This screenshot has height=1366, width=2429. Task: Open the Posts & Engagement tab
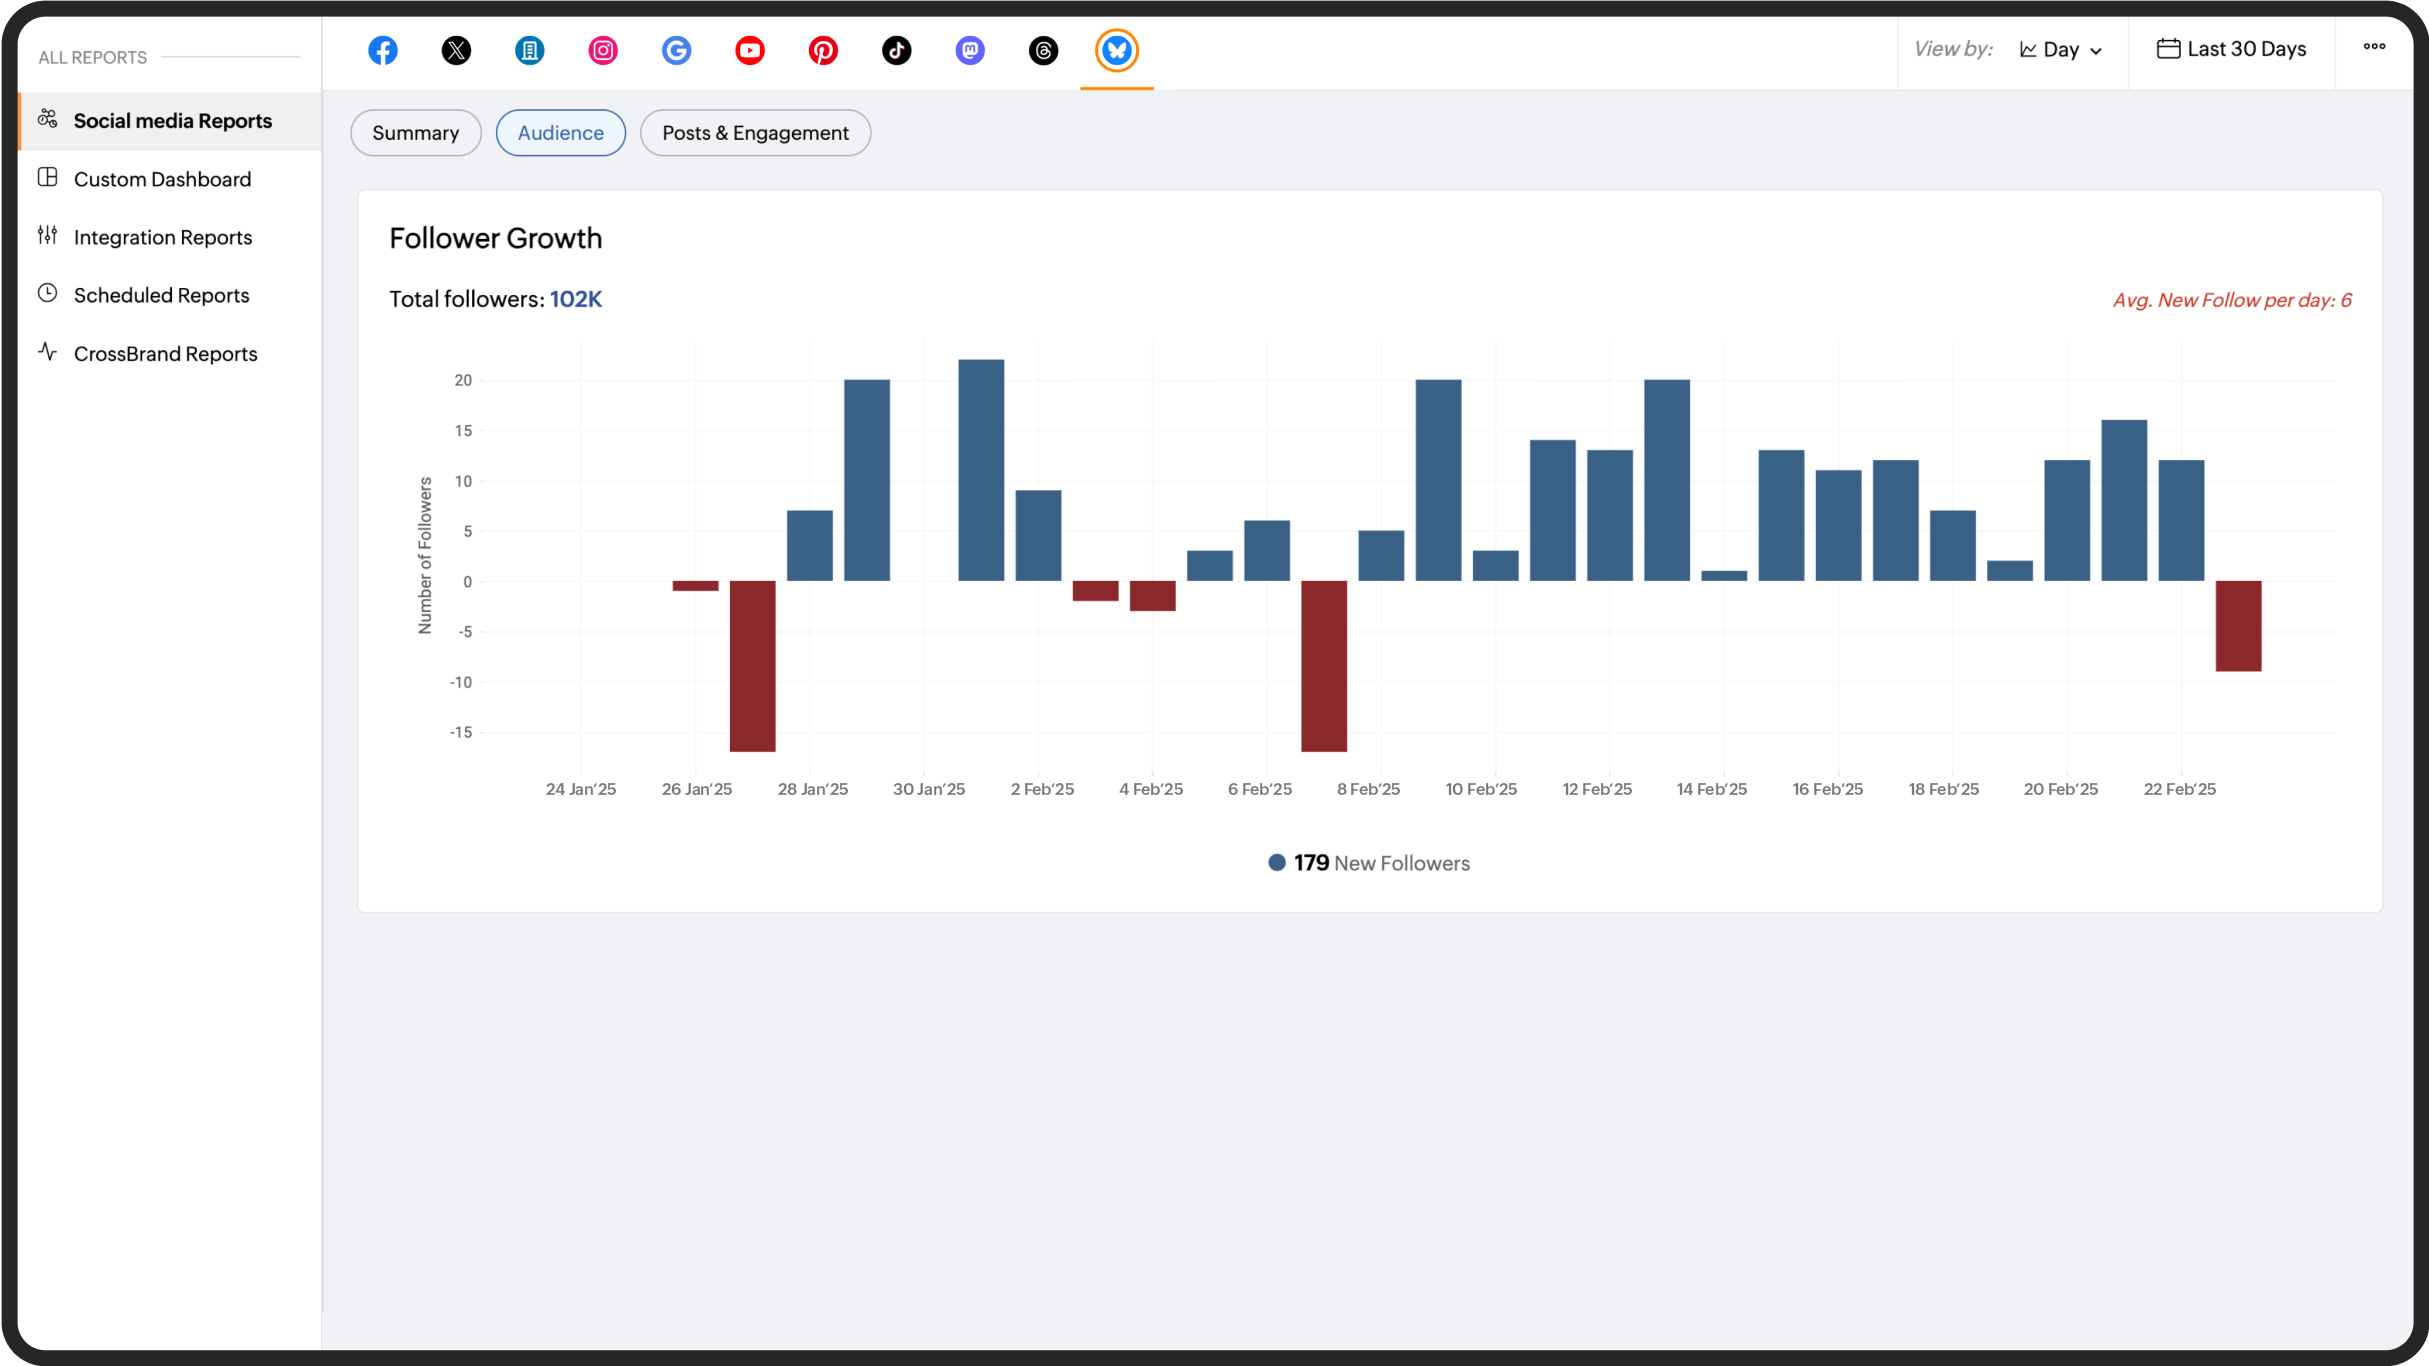(x=755, y=132)
